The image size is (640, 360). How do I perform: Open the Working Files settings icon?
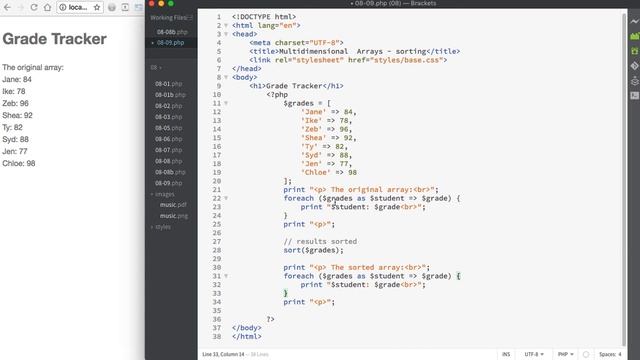[x=190, y=18]
